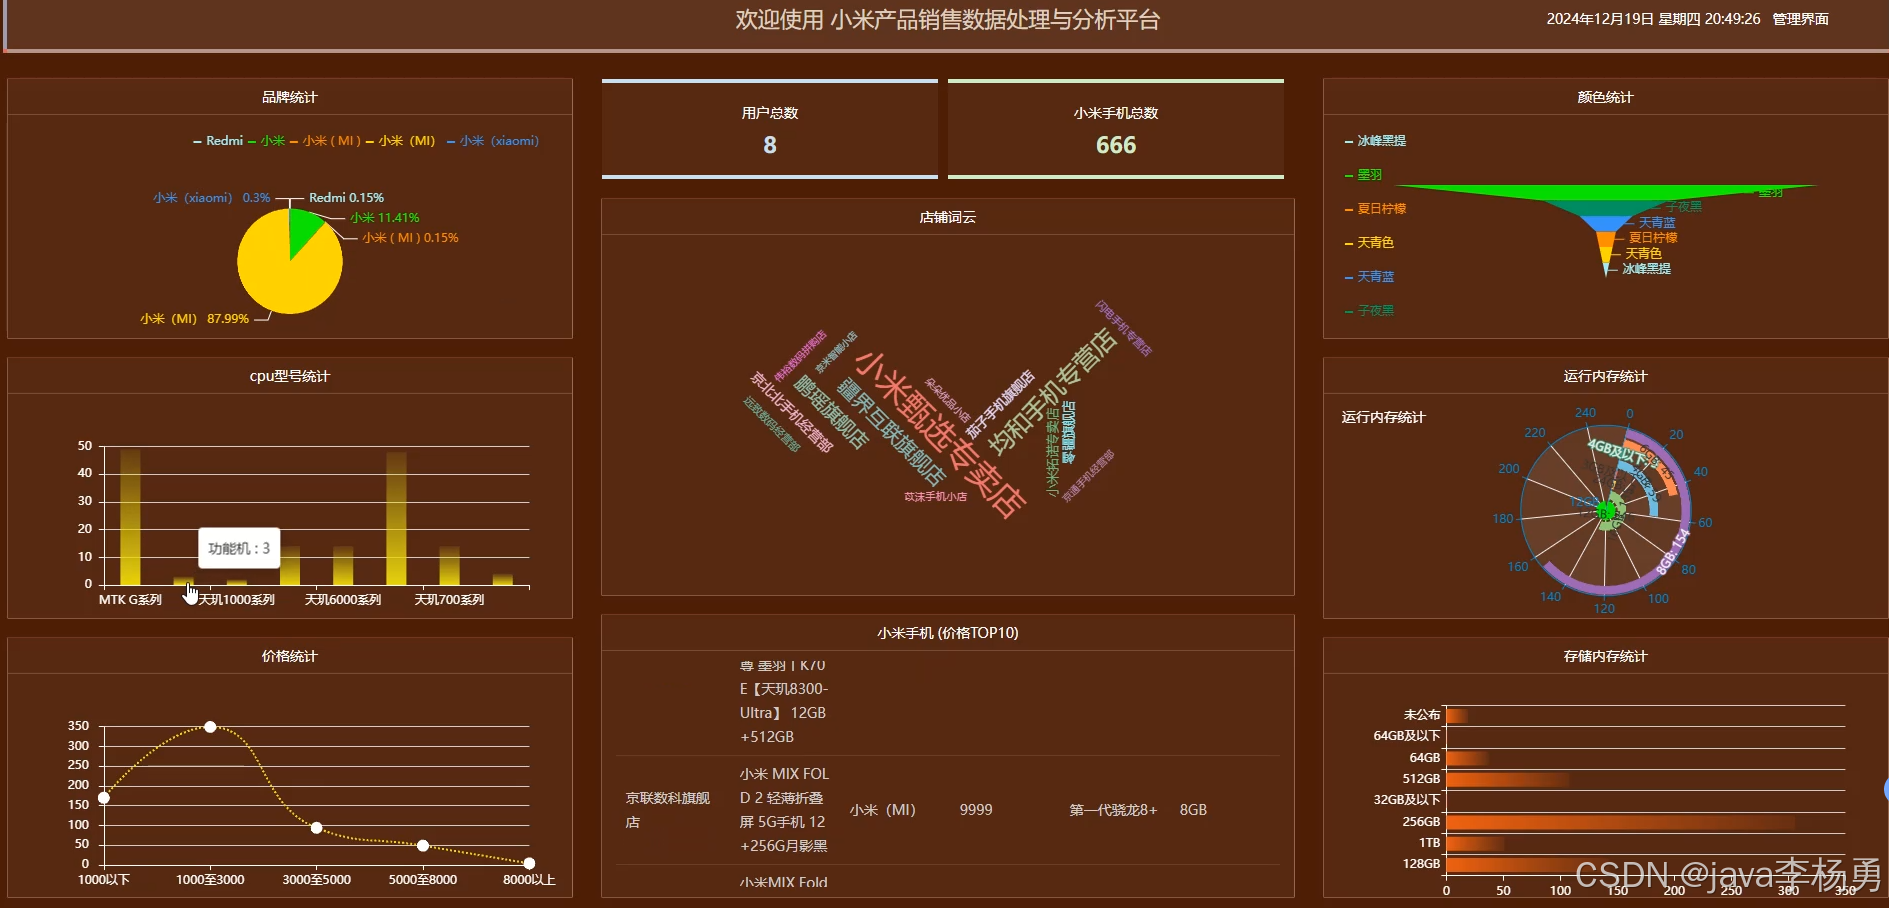Click the 冰峰黑提 label at funnel tip
The width and height of the screenshot is (1889, 908).
[1646, 269]
